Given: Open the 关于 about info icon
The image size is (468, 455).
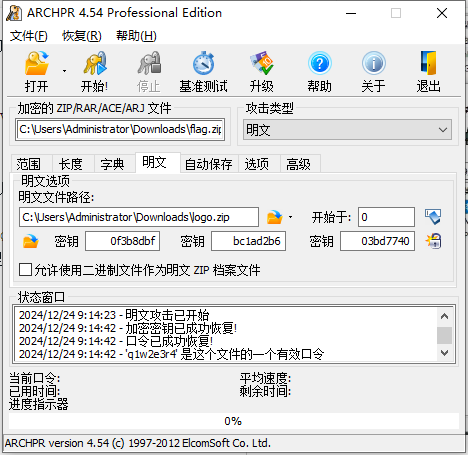Looking at the screenshot, I should pos(374,63).
